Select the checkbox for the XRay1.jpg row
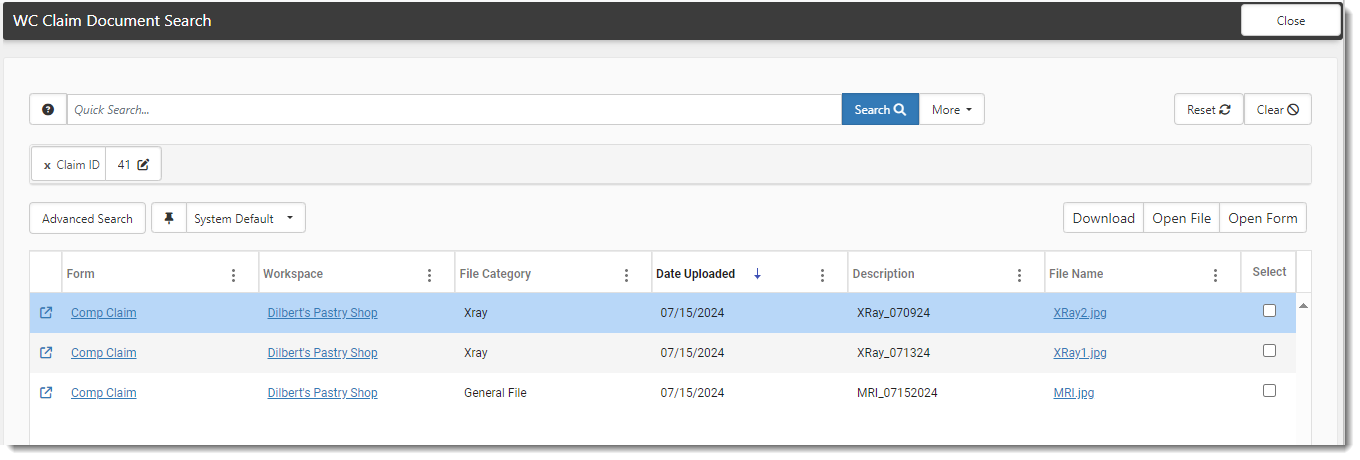Screen dimensions: 1360x460 (1270, 351)
